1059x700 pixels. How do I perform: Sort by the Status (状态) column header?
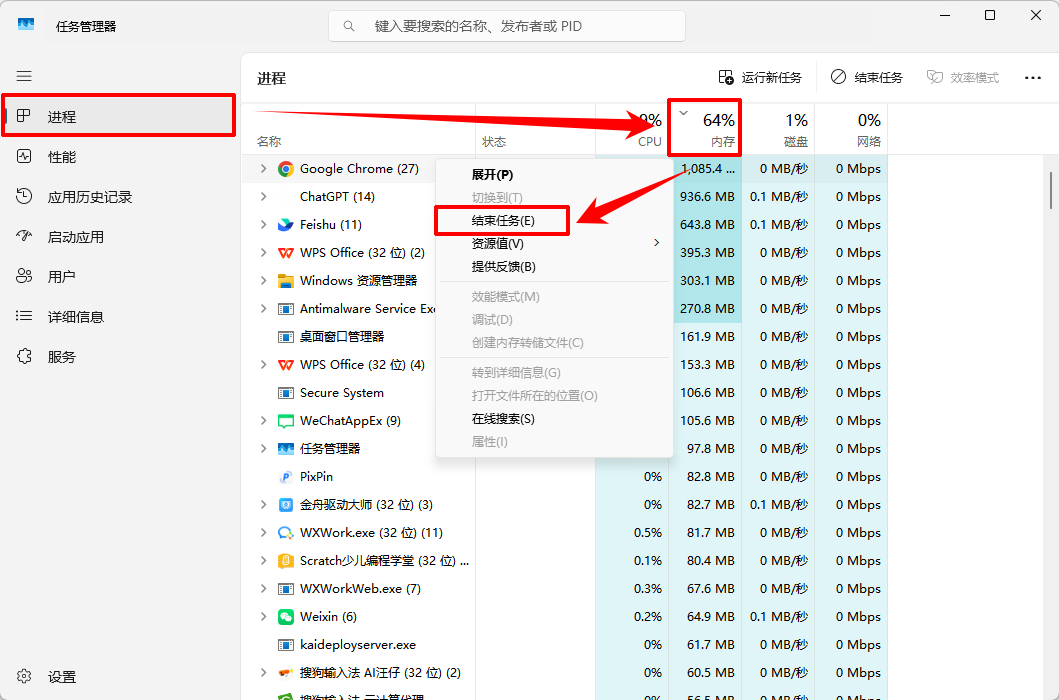click(x=494, y=141)
